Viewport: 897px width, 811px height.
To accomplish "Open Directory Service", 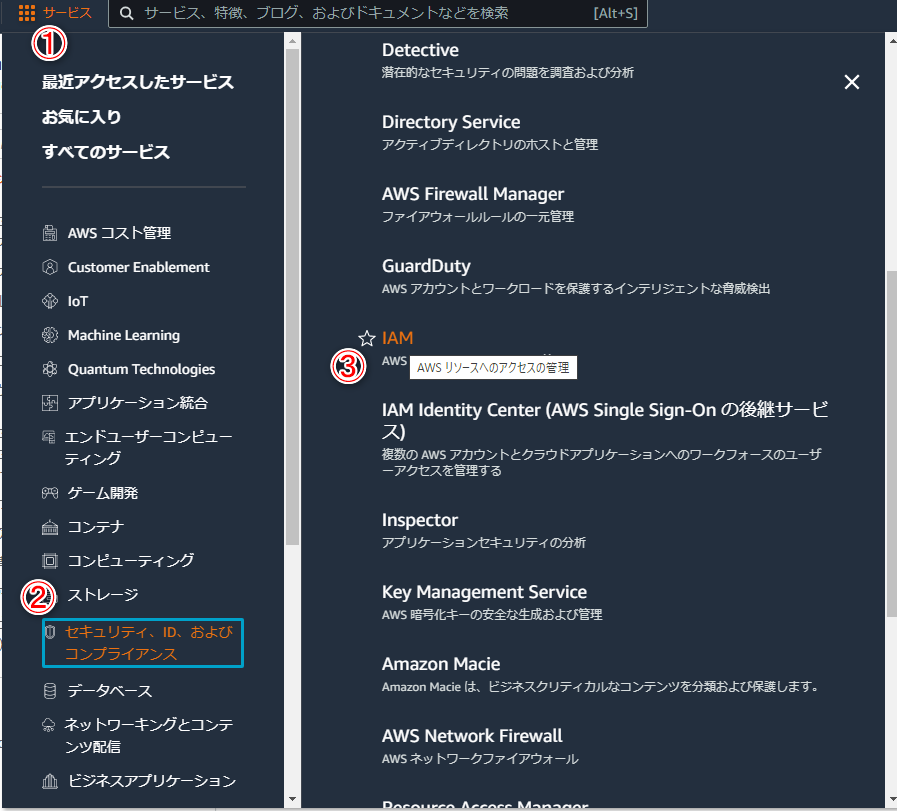I will click(x=451, y=122).
